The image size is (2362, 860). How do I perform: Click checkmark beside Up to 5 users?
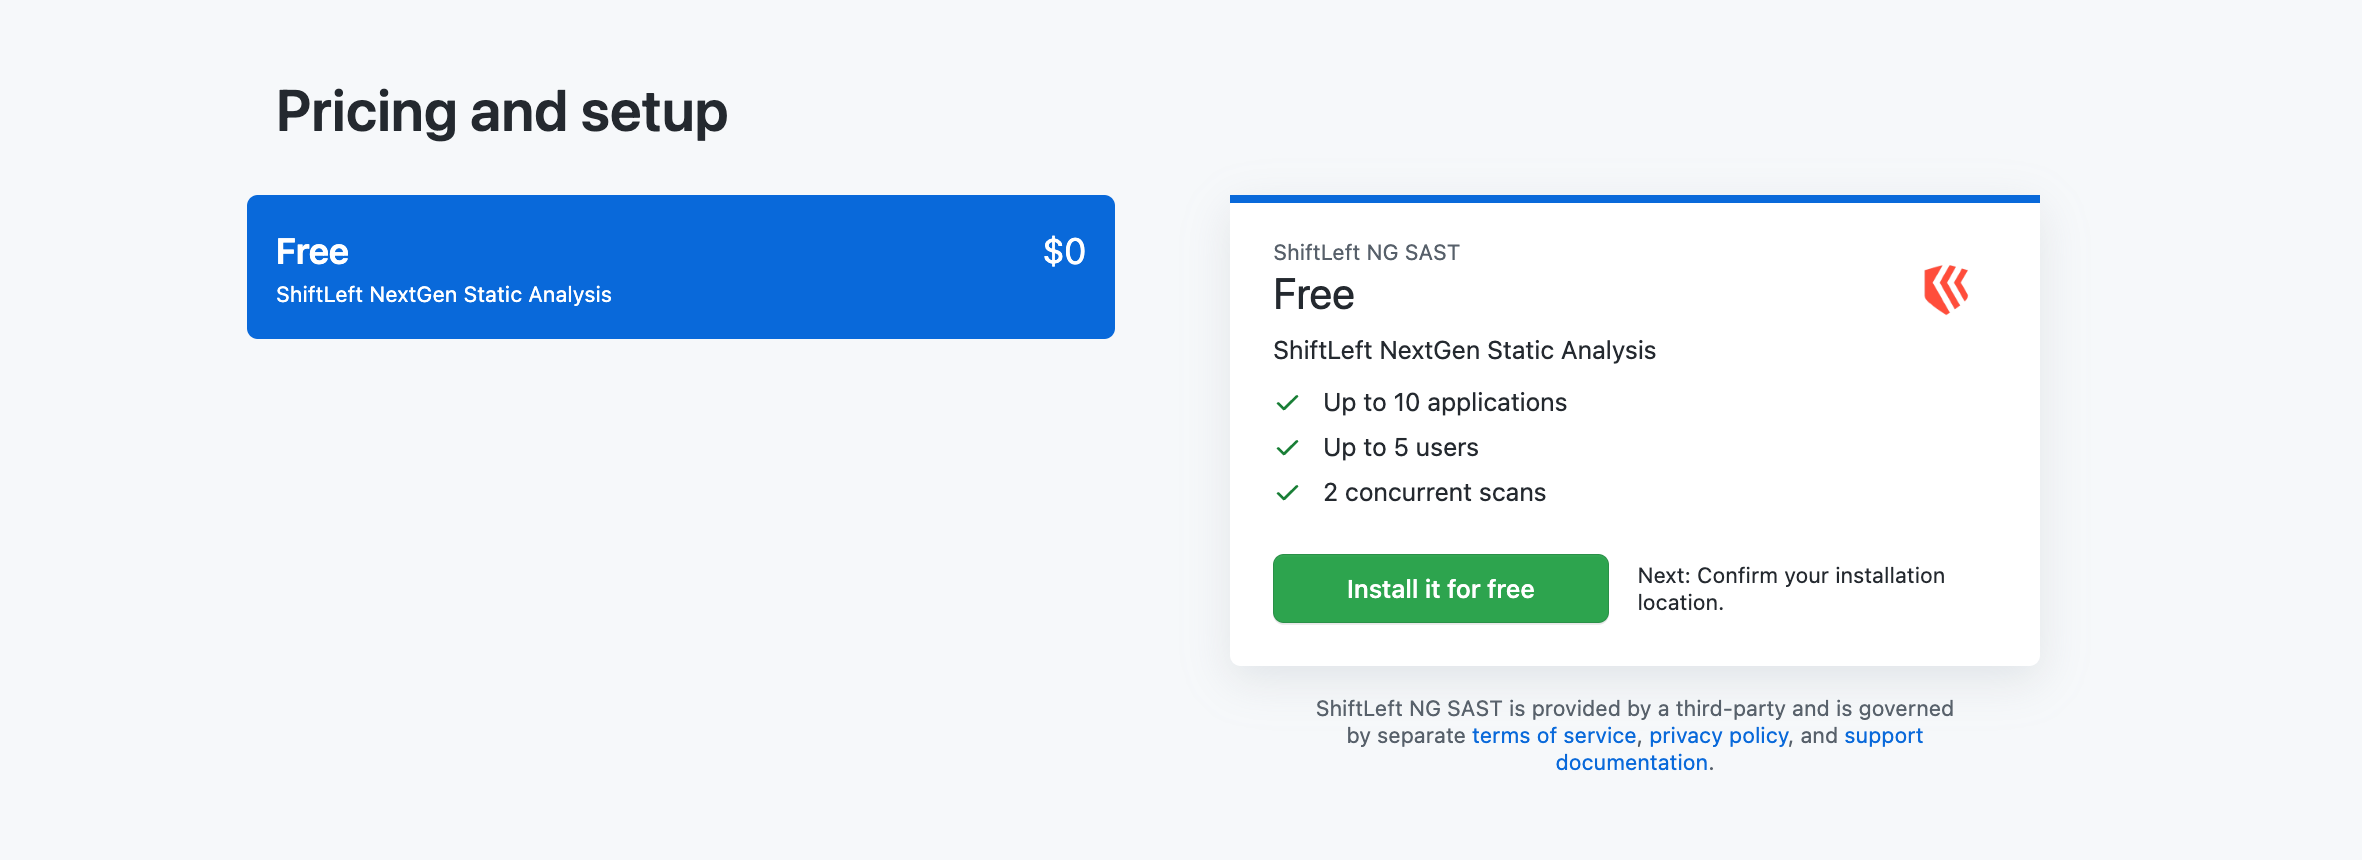coord(1287,448)
